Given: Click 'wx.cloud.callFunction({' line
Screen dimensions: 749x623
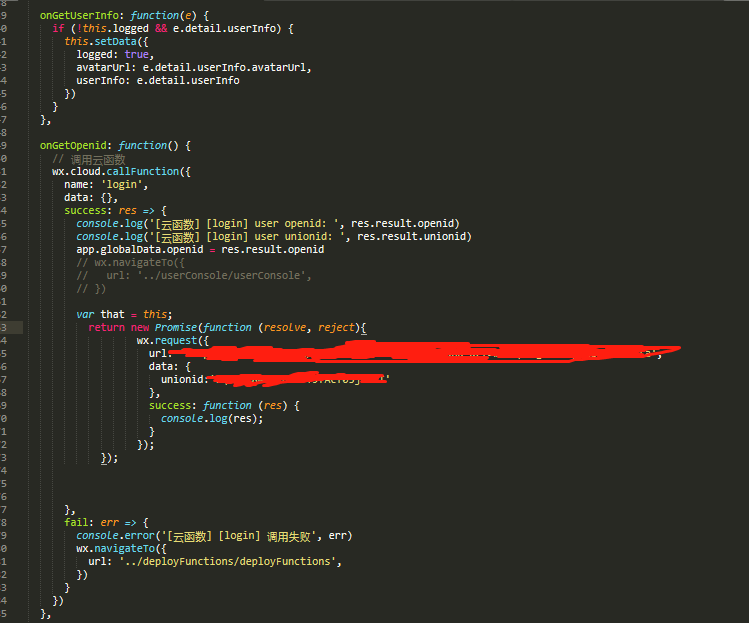Looking at the screenshot, I should [121, 172].
